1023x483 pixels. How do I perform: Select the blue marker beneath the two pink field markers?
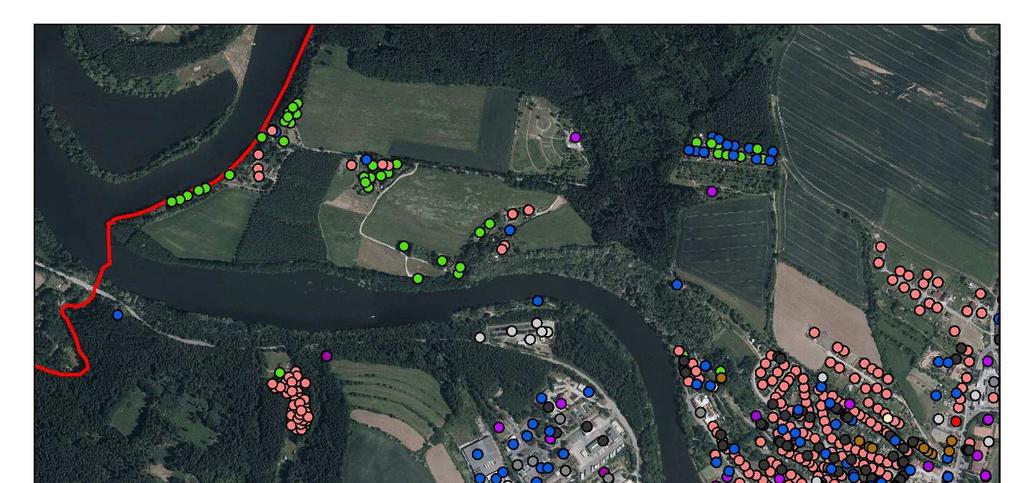pyautogui.click(x=510, y=230)
